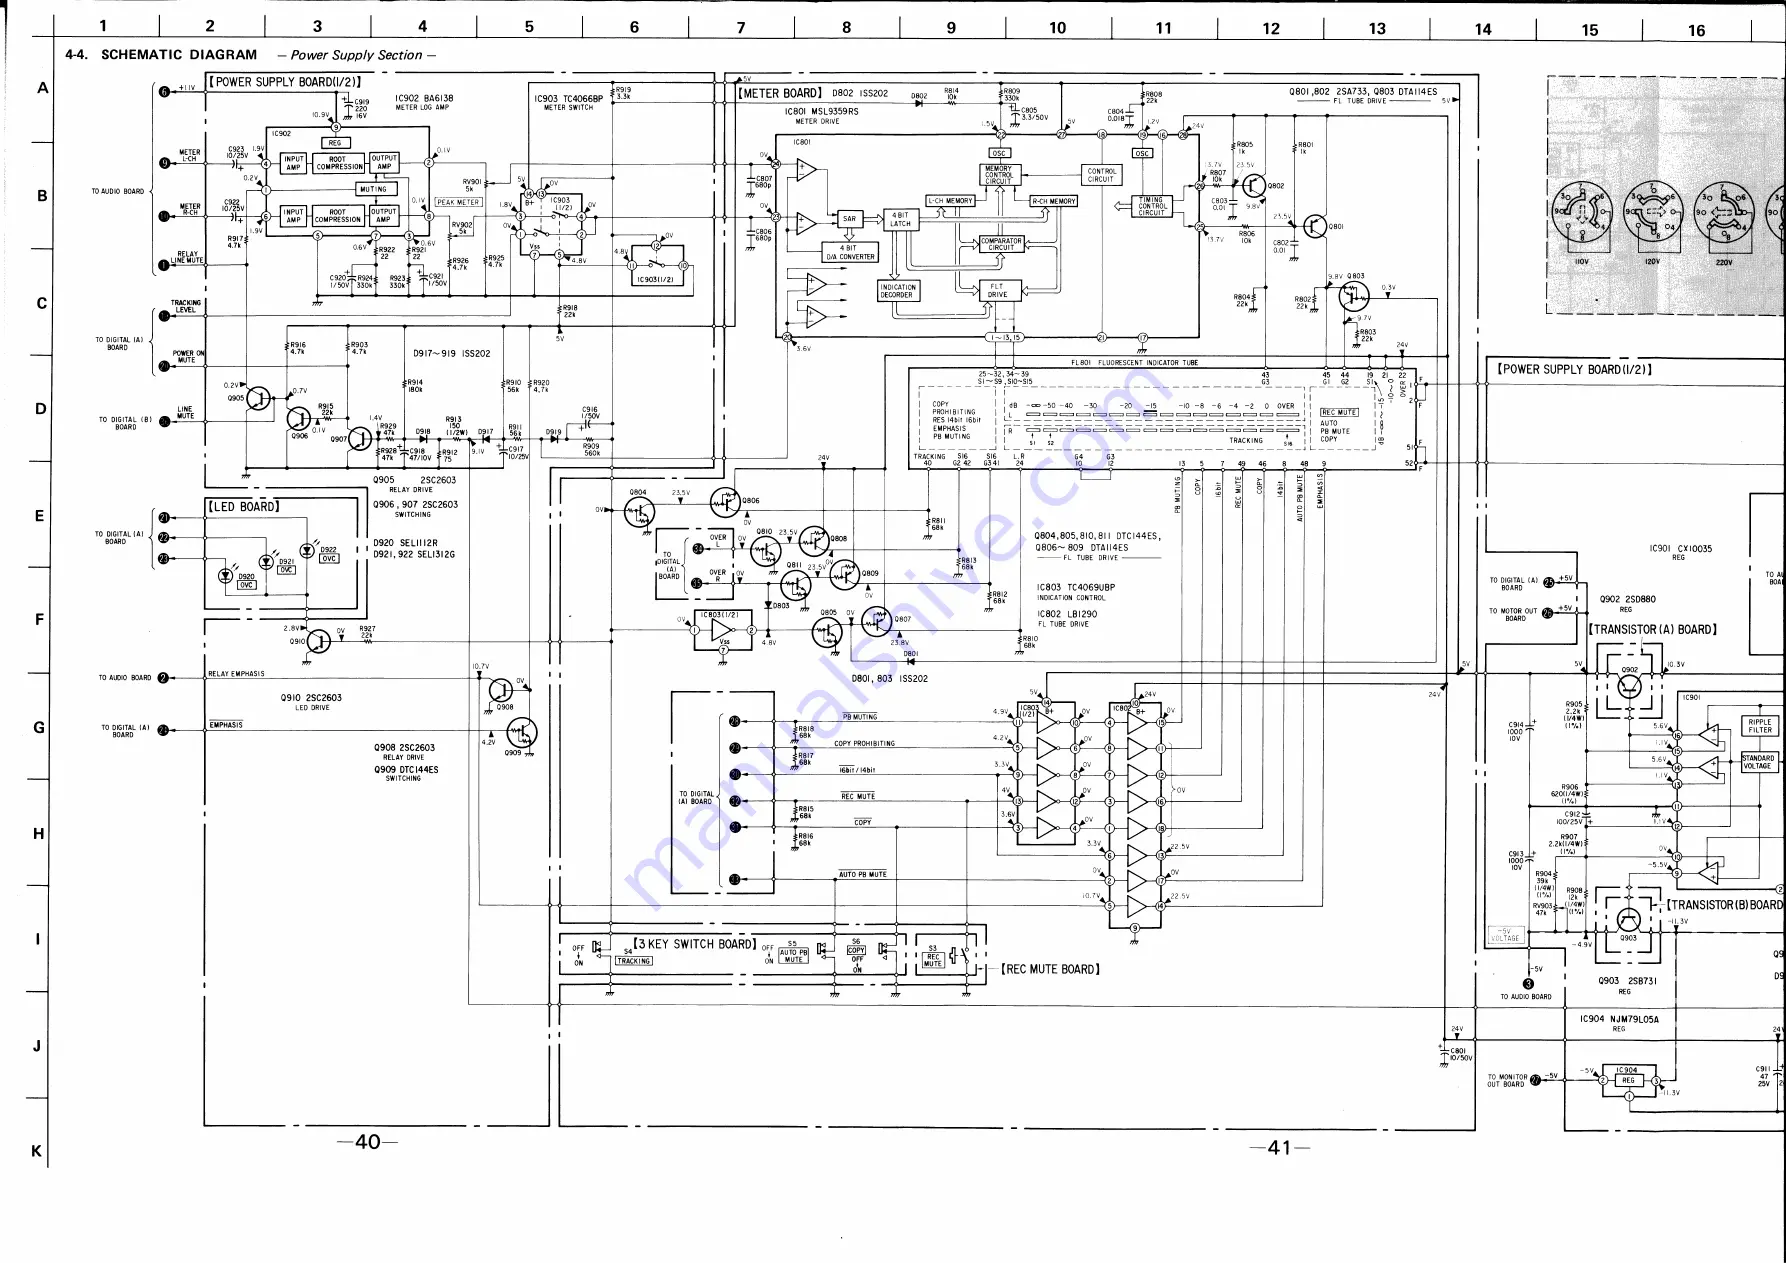Click the 'IC803 TC4069UBP' part label

click(1076, 587)
